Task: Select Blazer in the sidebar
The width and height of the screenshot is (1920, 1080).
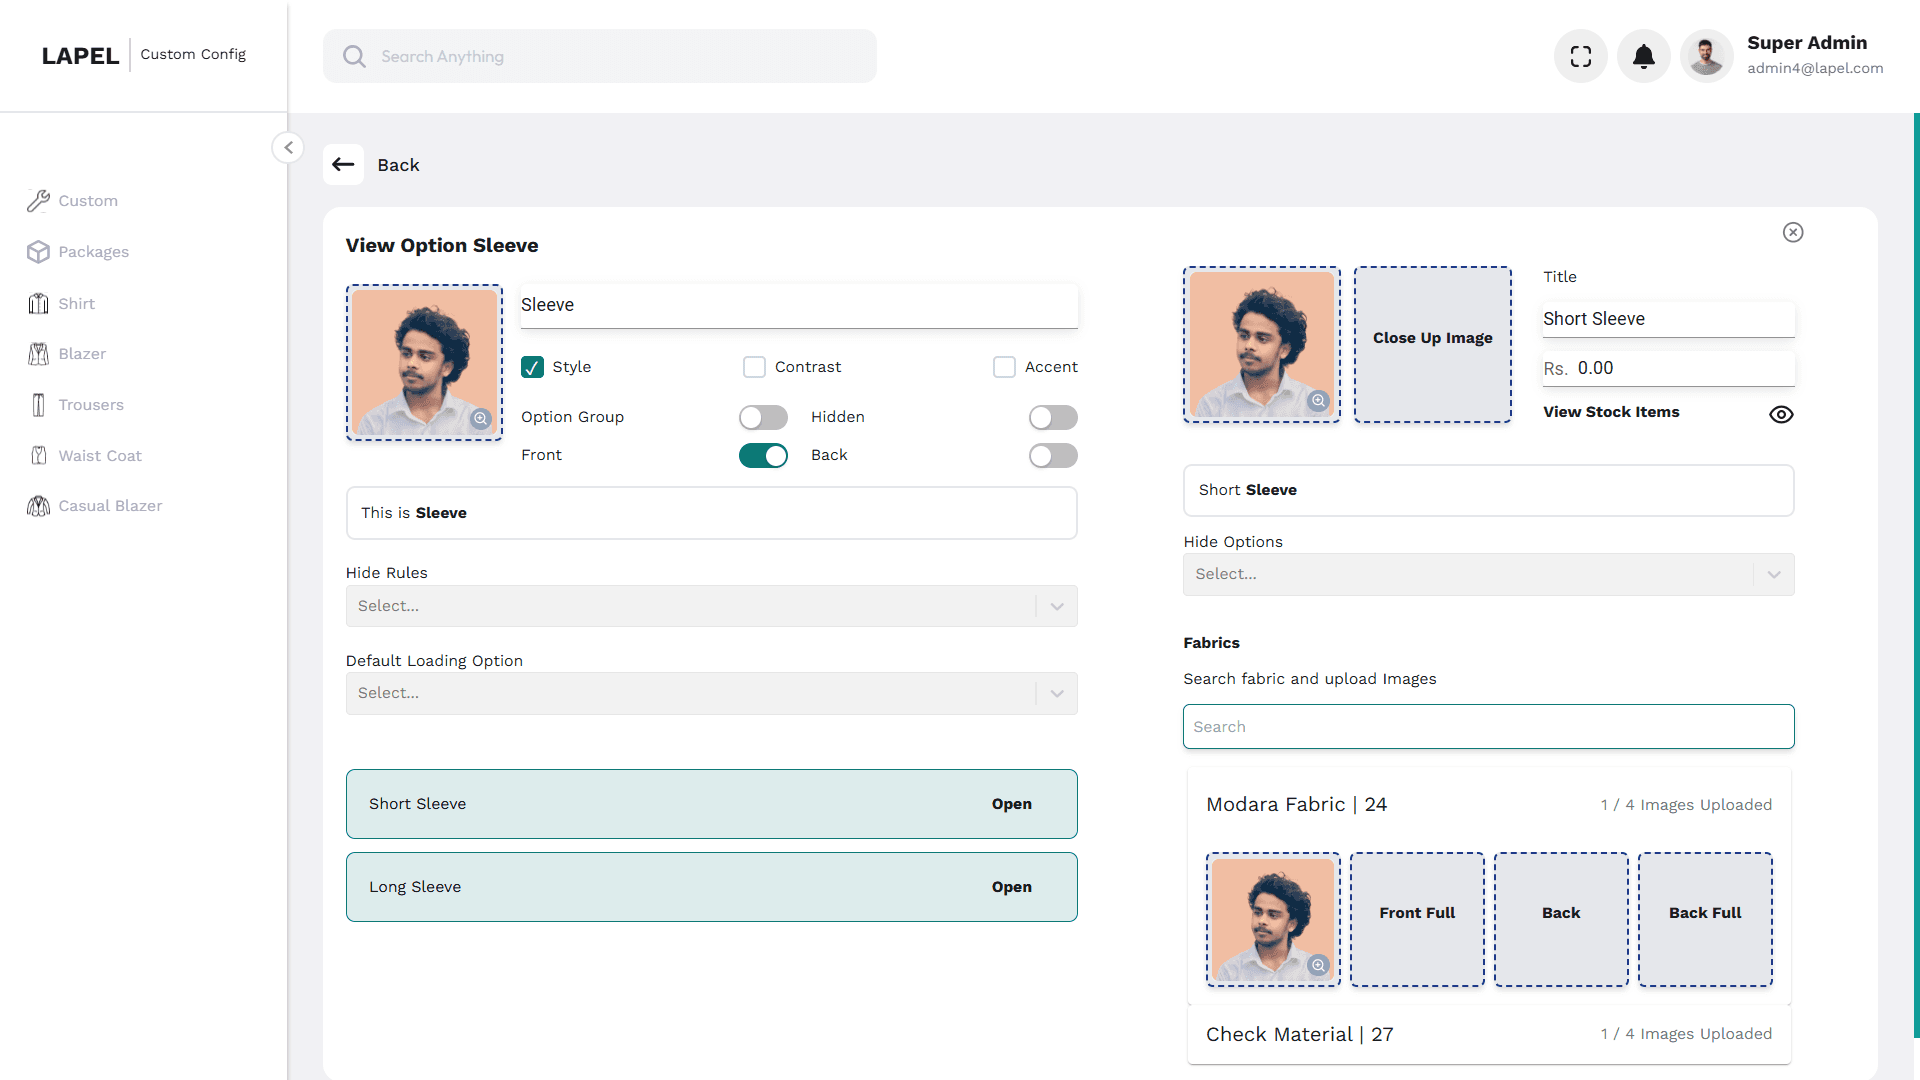Action: point(82,353)
